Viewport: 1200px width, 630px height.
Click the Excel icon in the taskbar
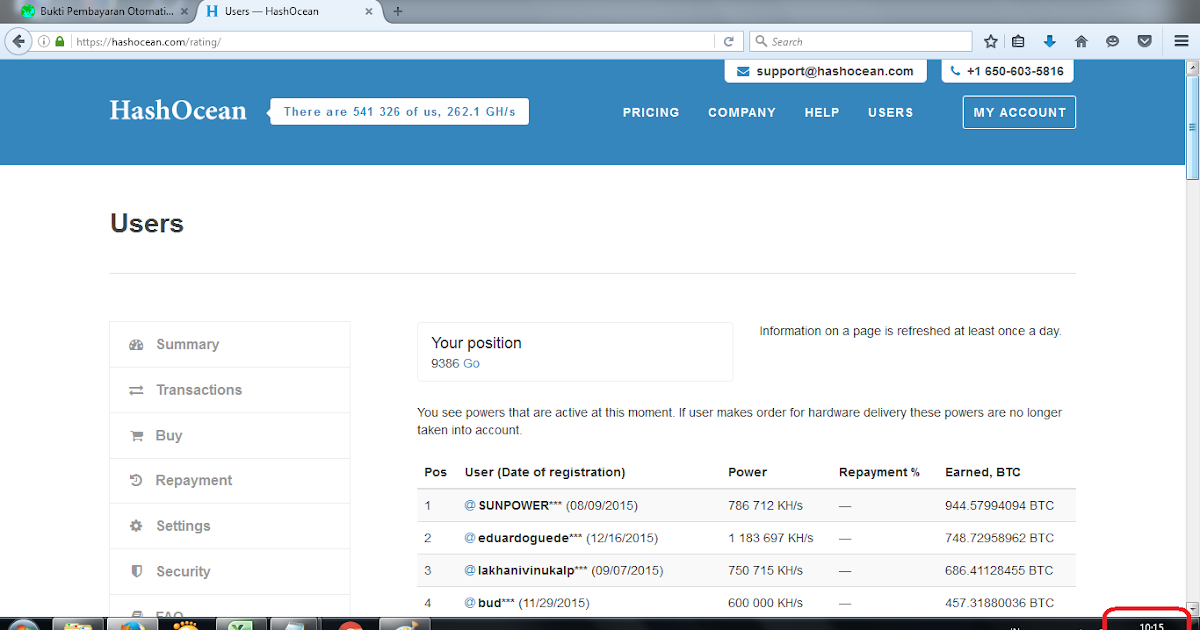(239, 626)
